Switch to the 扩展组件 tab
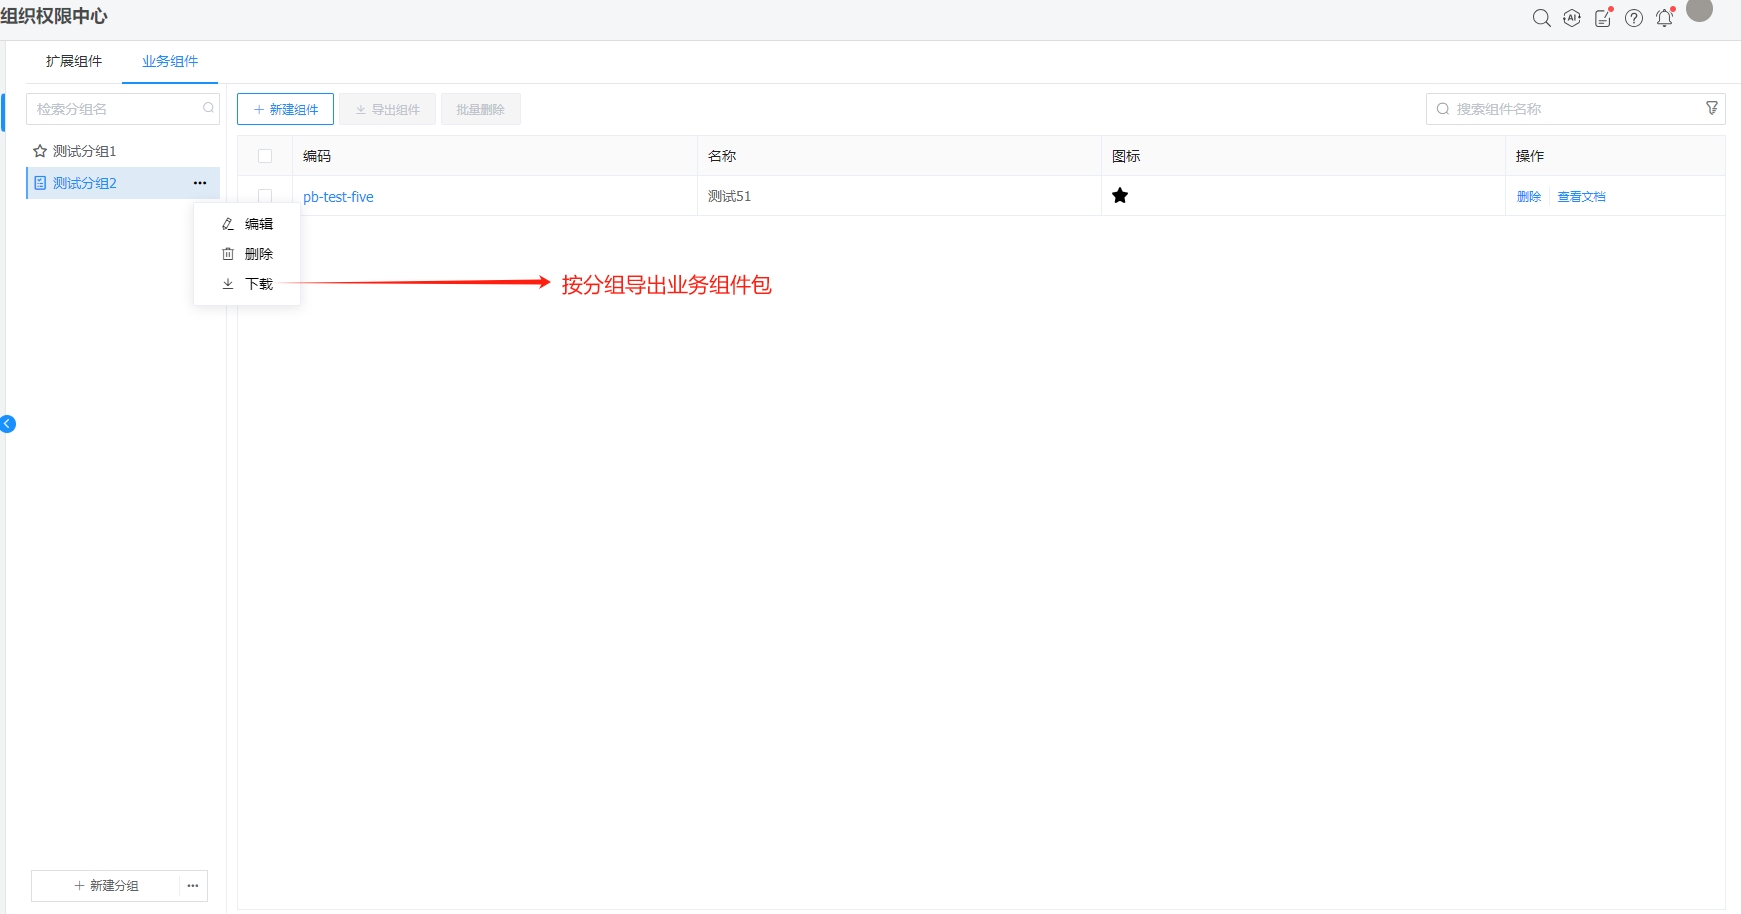Viewport: 1741px width, 914px height. [74, 61]
